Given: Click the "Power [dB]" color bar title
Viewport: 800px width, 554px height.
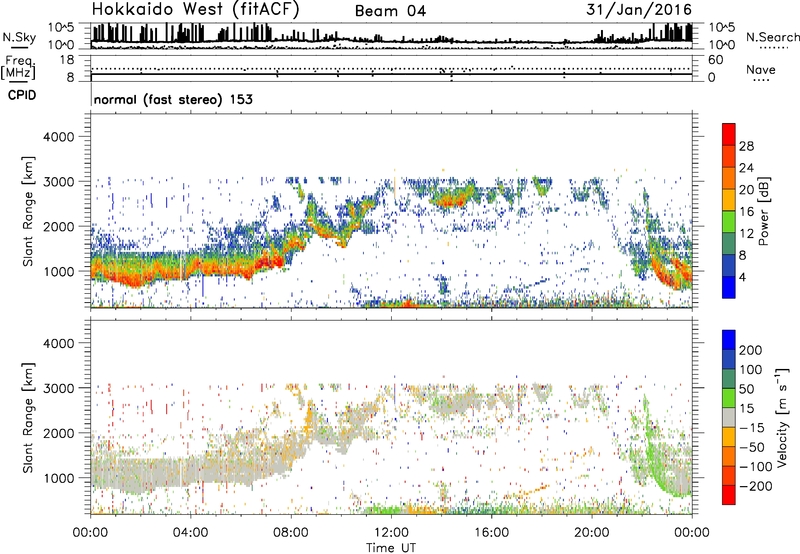Looking at the screenshot, I should coord(763,211).
